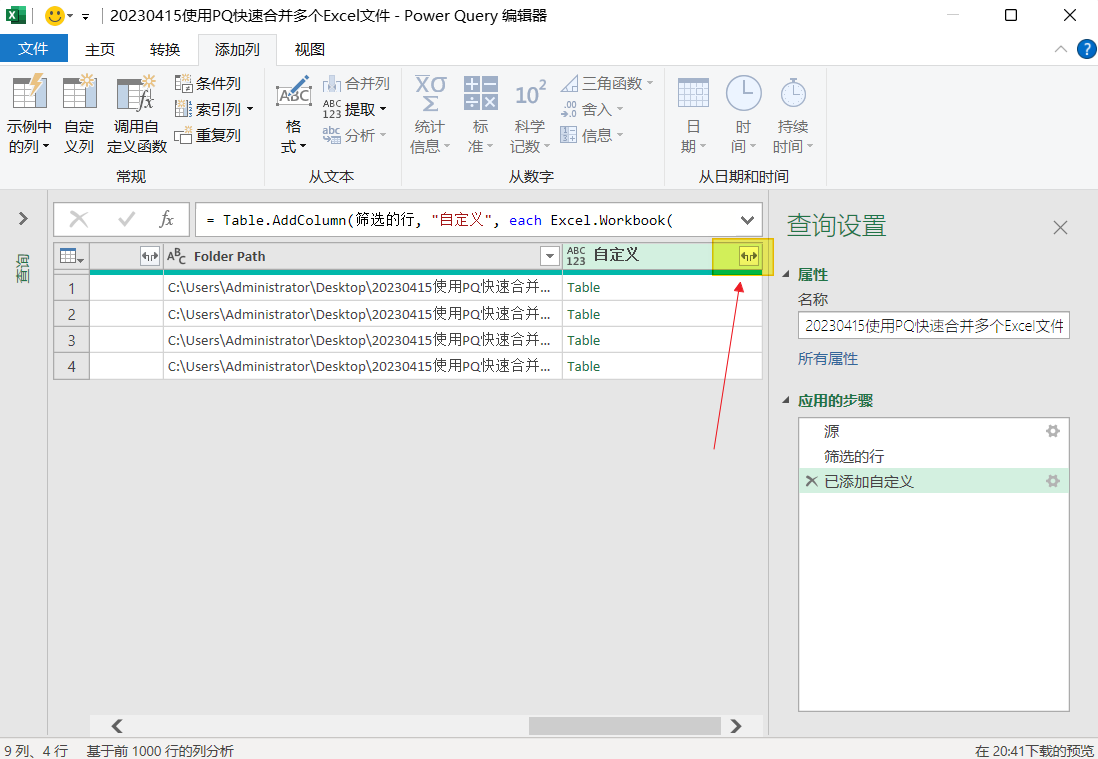1098x759 pixels.
Task: Click the query name input field
Action: [933, 326]
